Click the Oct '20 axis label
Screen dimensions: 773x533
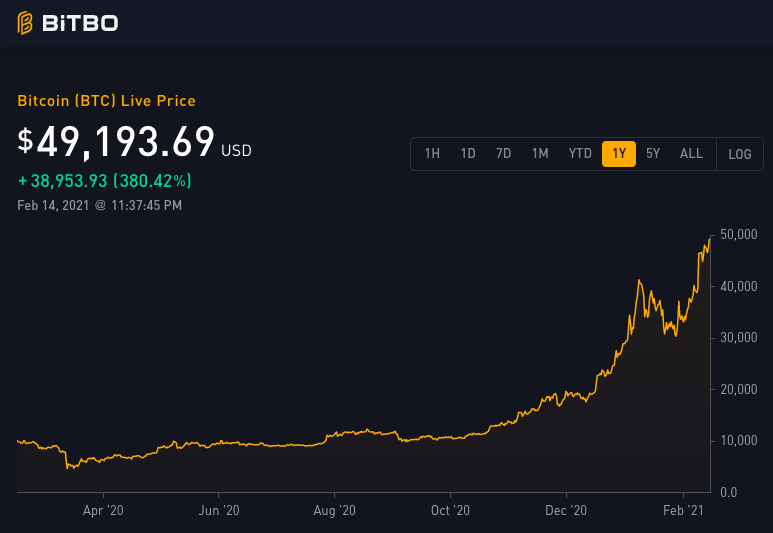pyautogui.click(x=450, y=510)
